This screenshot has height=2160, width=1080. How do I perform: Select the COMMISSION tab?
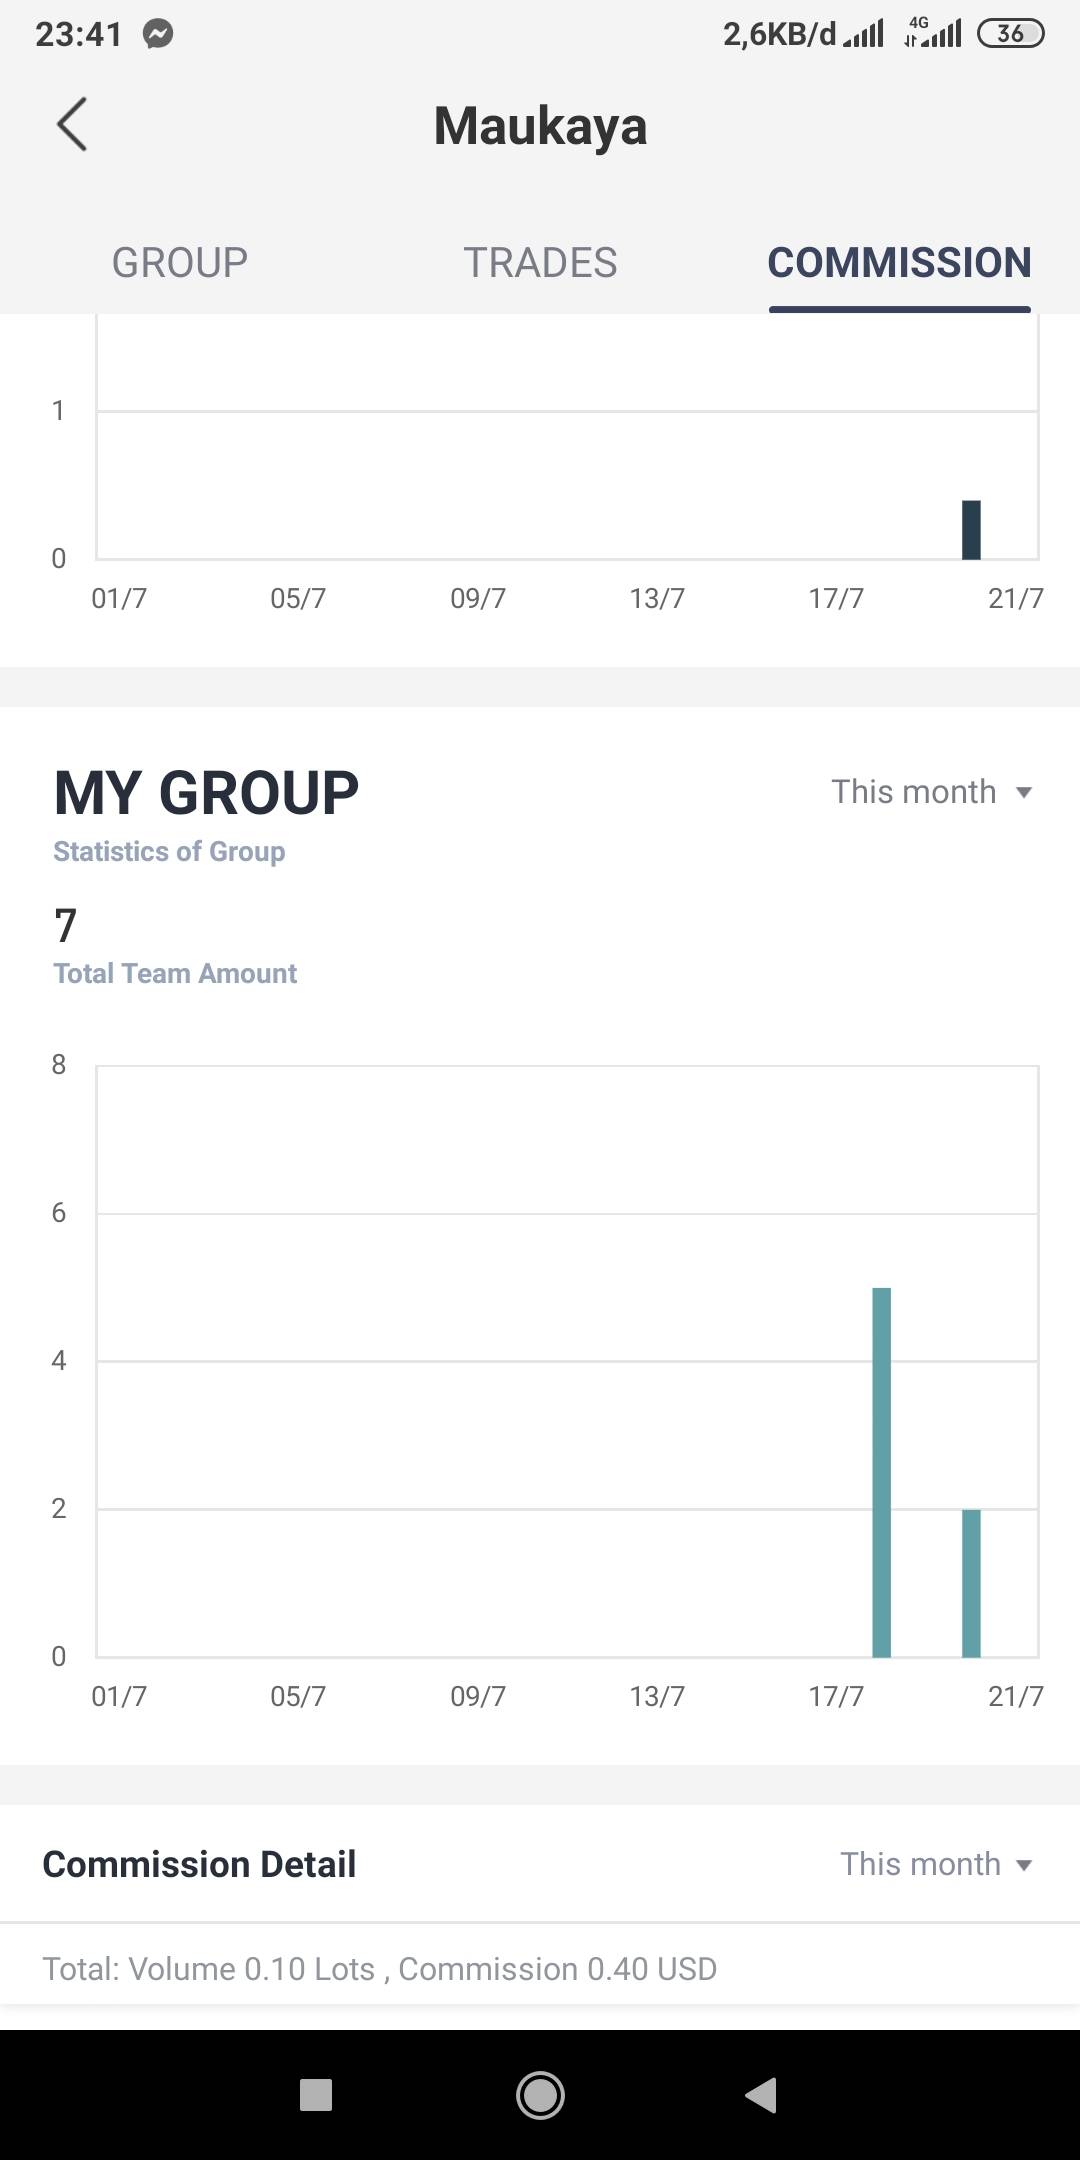click(x=899, y=263)
